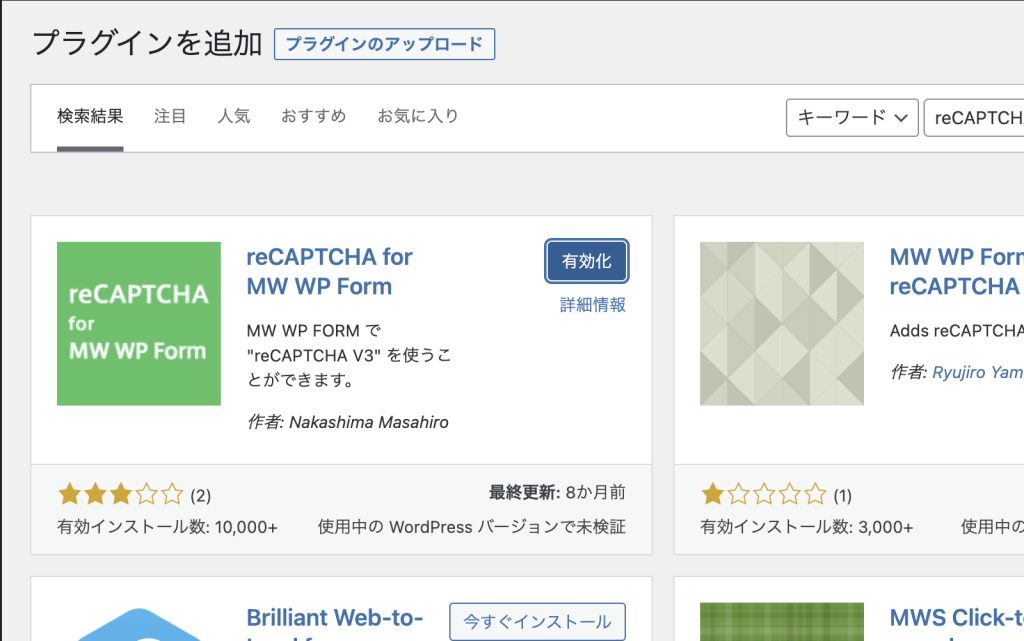
Task: Click the プラグインを追加 page heading
Action: (147, 44)
